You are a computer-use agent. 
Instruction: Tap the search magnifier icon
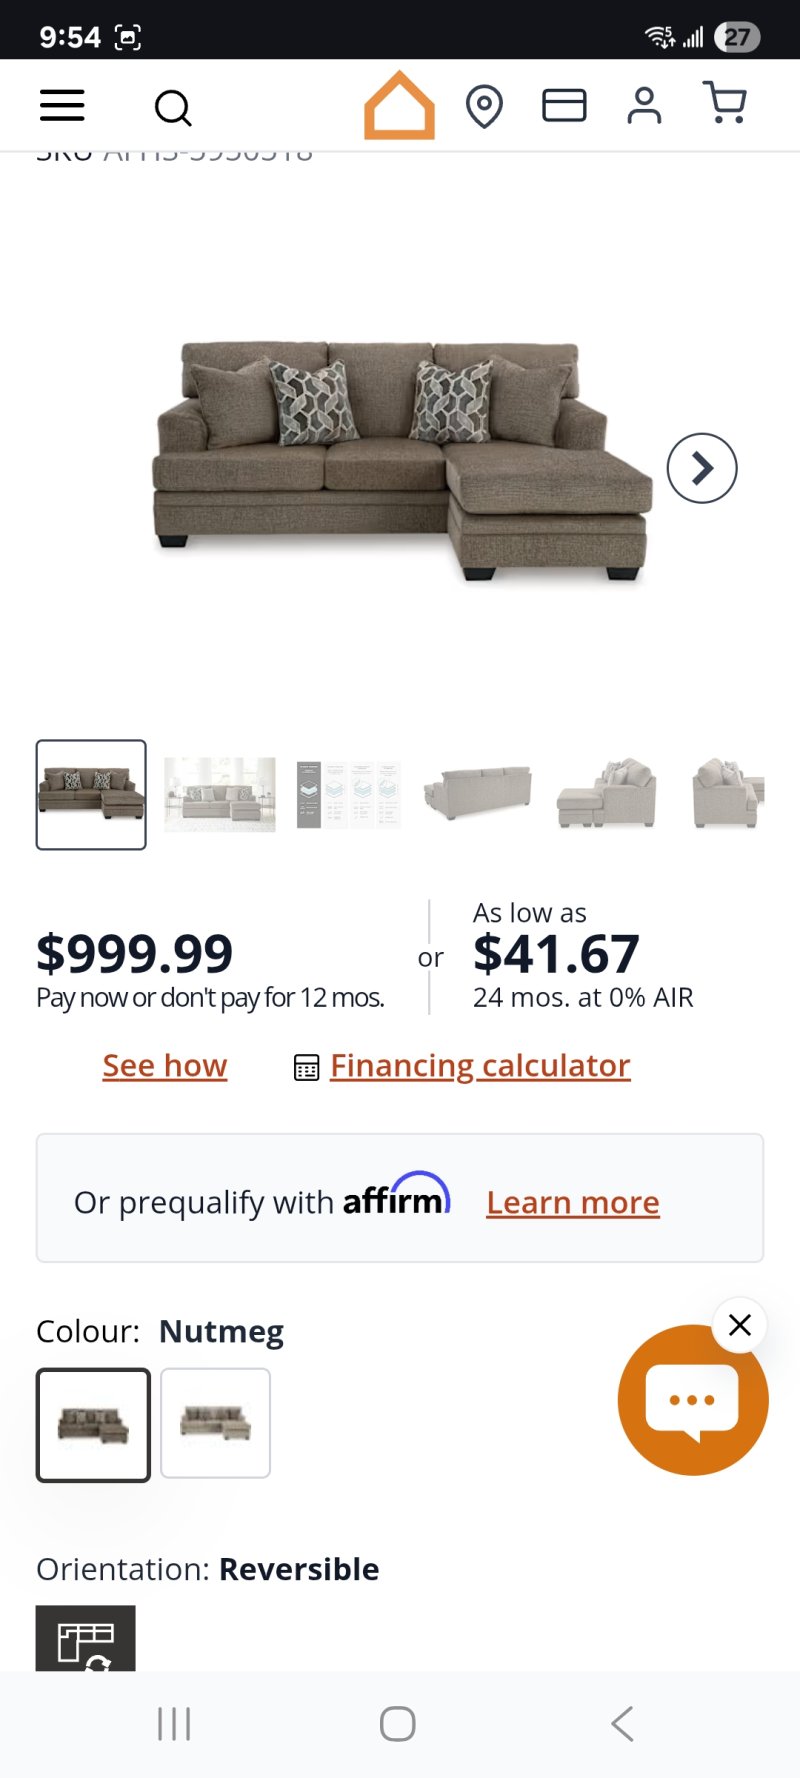[173, 107]
